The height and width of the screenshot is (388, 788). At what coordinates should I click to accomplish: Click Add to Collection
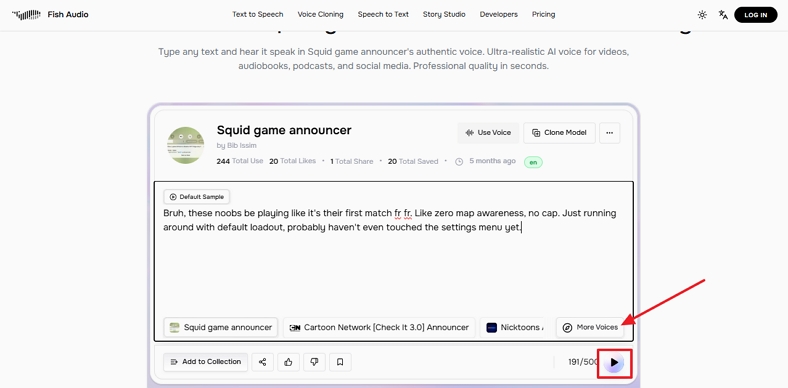pyautogui.click(x=206, y=362)
